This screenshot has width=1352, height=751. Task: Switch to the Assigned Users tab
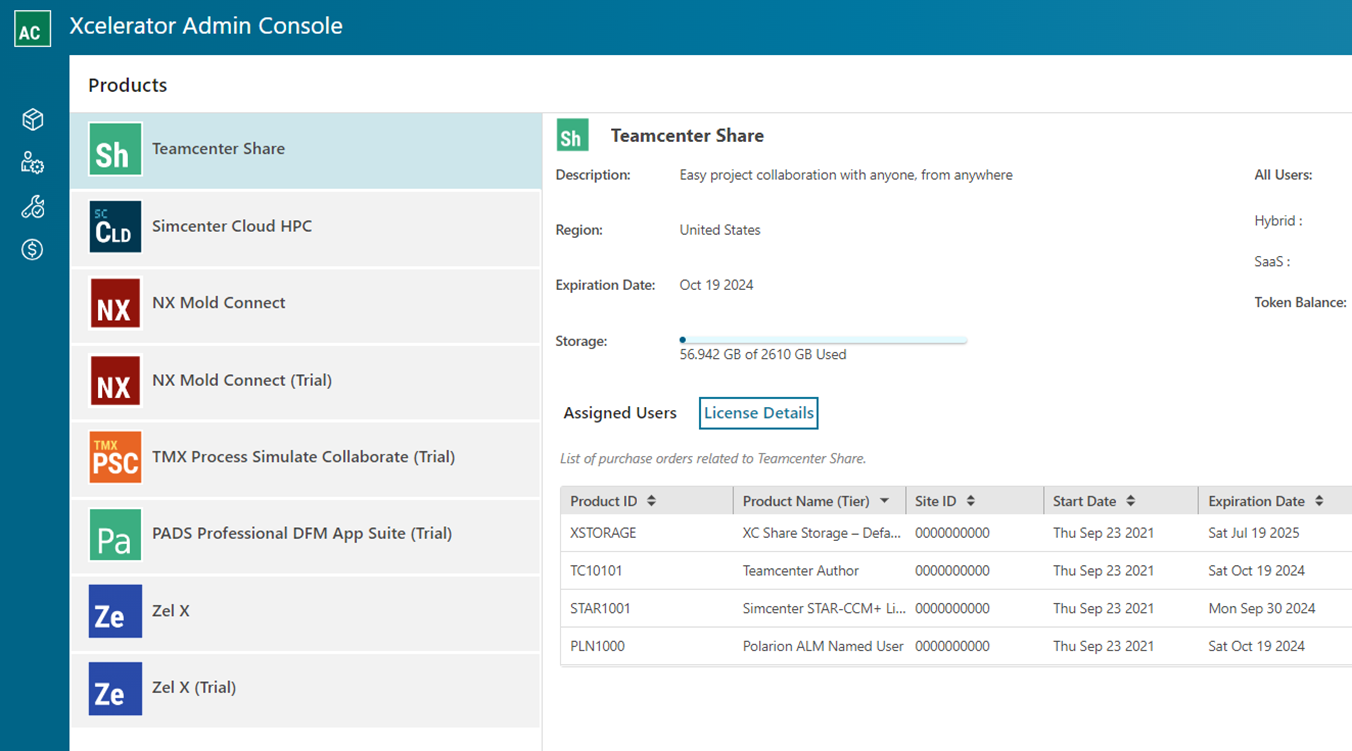[619, 413]
